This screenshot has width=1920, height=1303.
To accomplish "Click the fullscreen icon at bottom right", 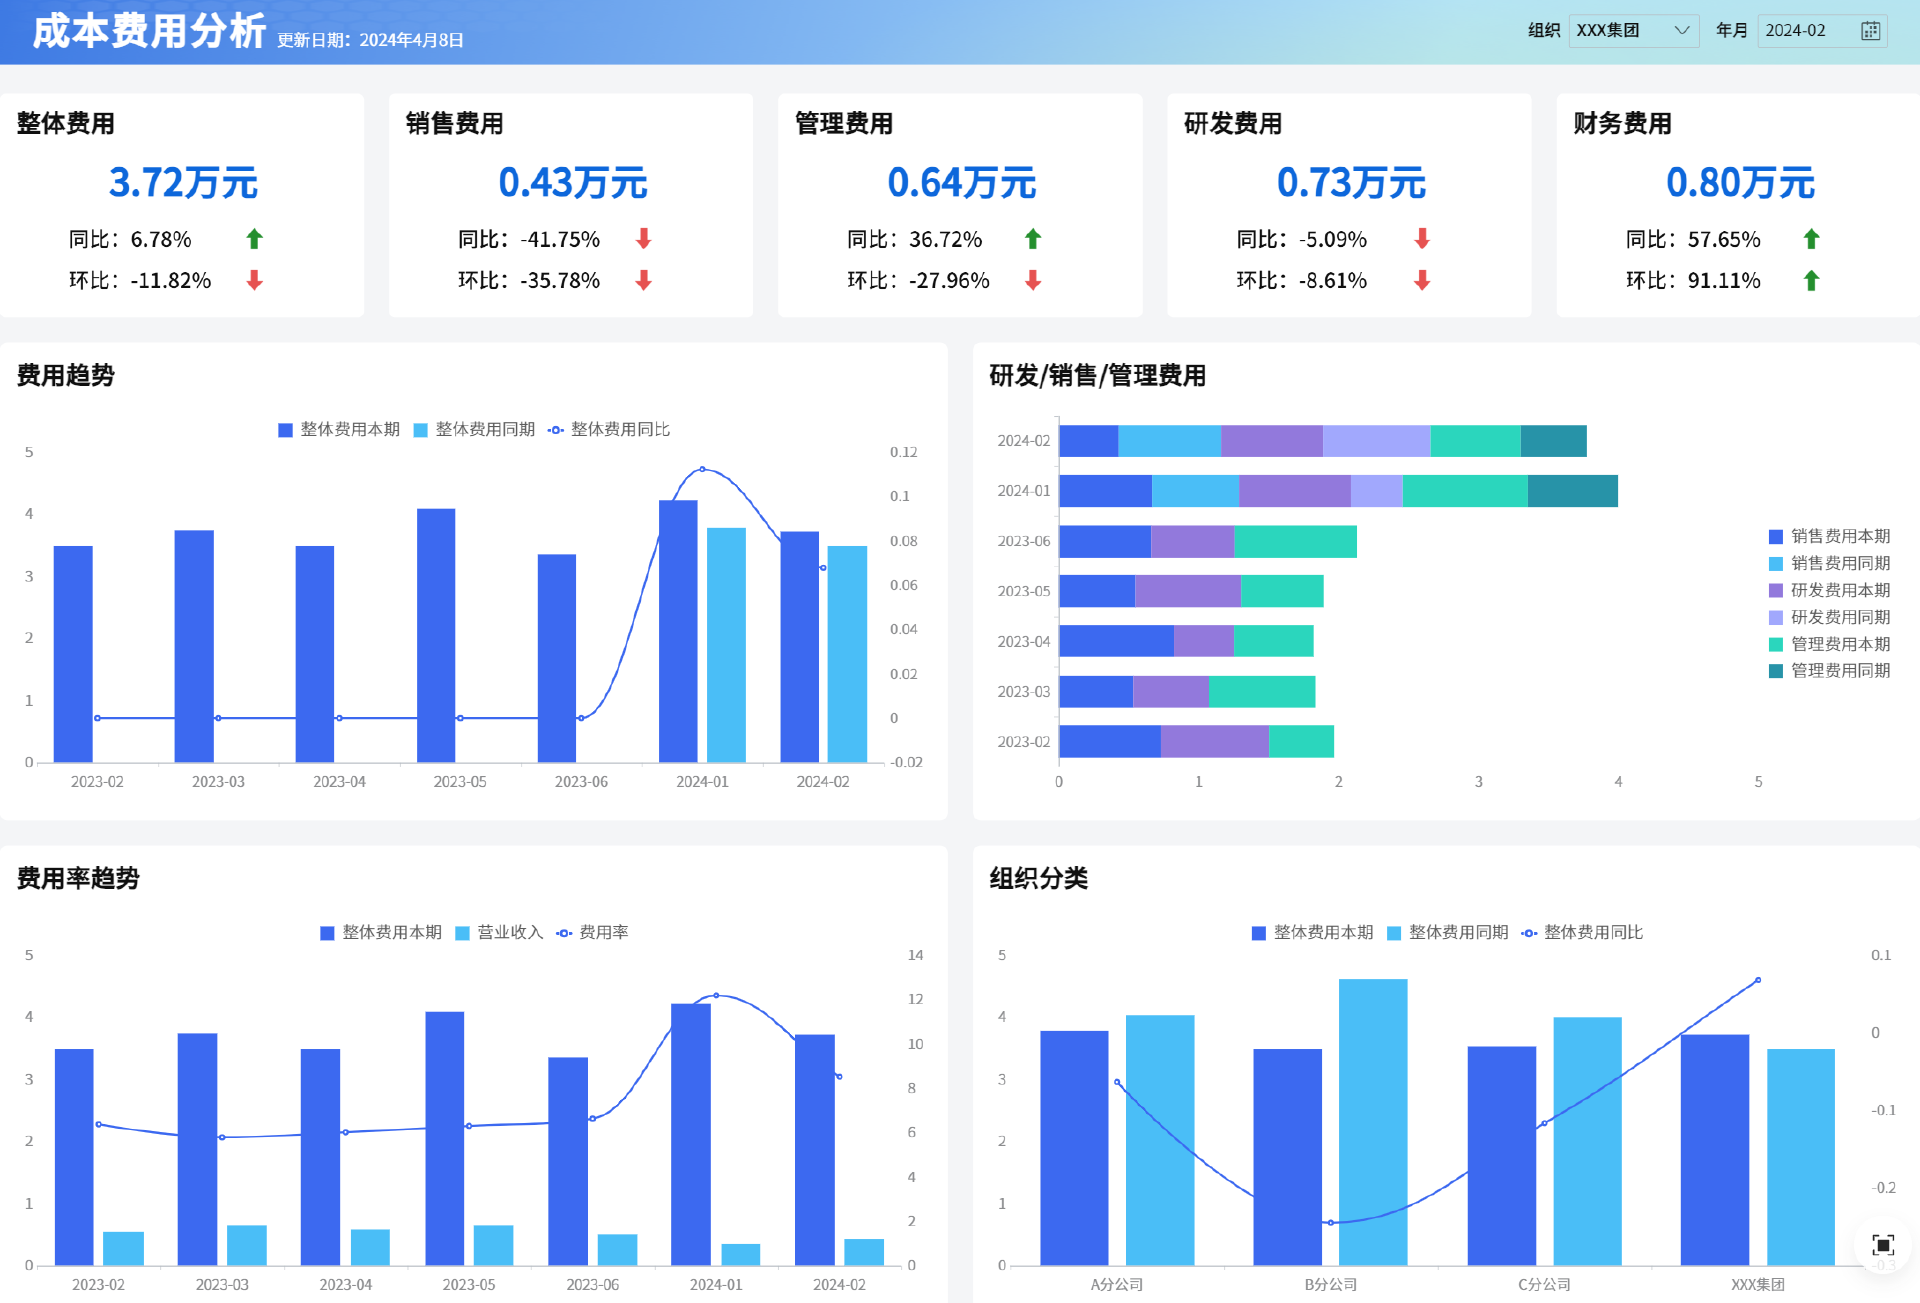I will [1883, 1245].
